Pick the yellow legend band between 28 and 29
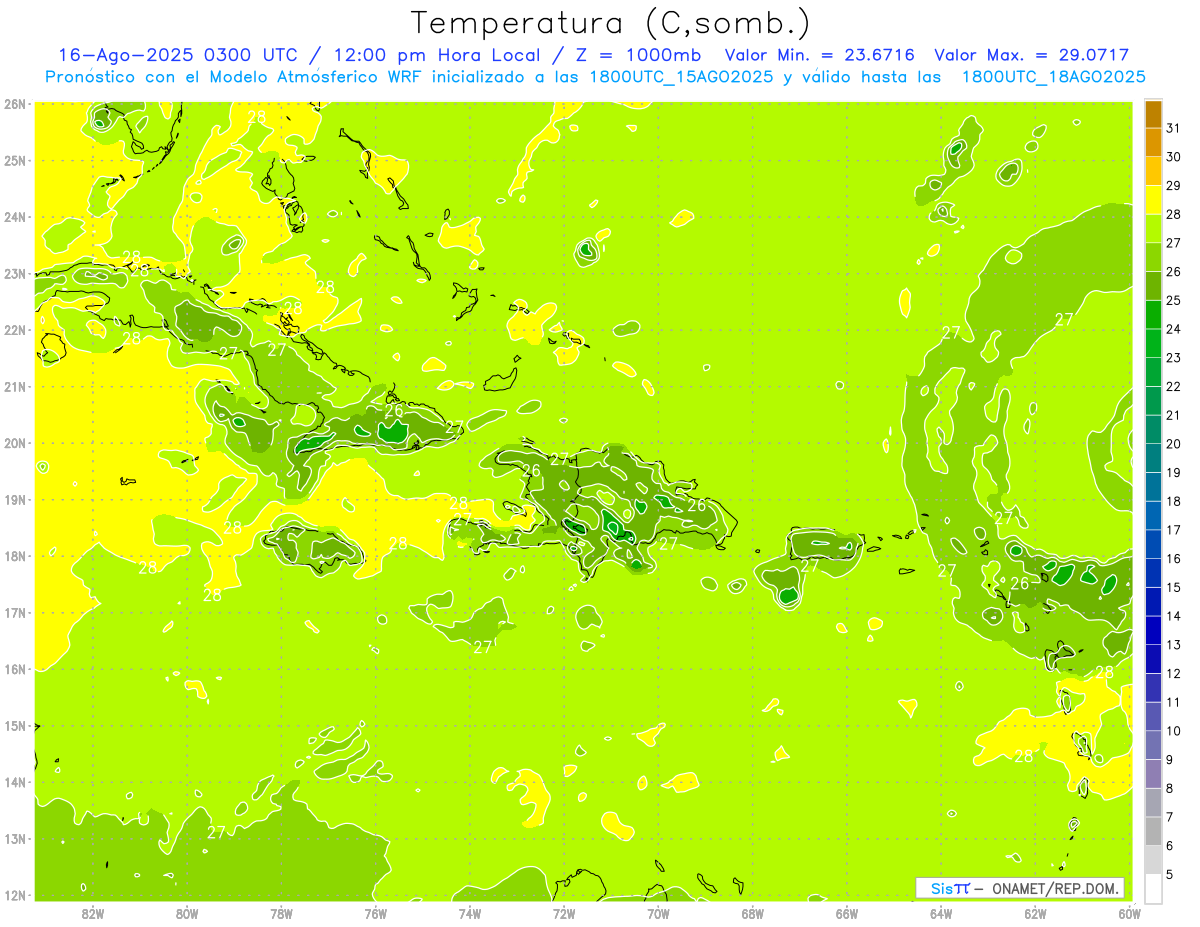Viewport: 1200px width, 927px height. [x=1153, y=200]
